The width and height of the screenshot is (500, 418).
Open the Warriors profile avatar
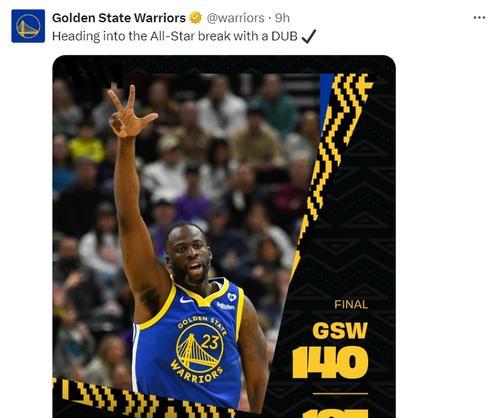(28, 26)
